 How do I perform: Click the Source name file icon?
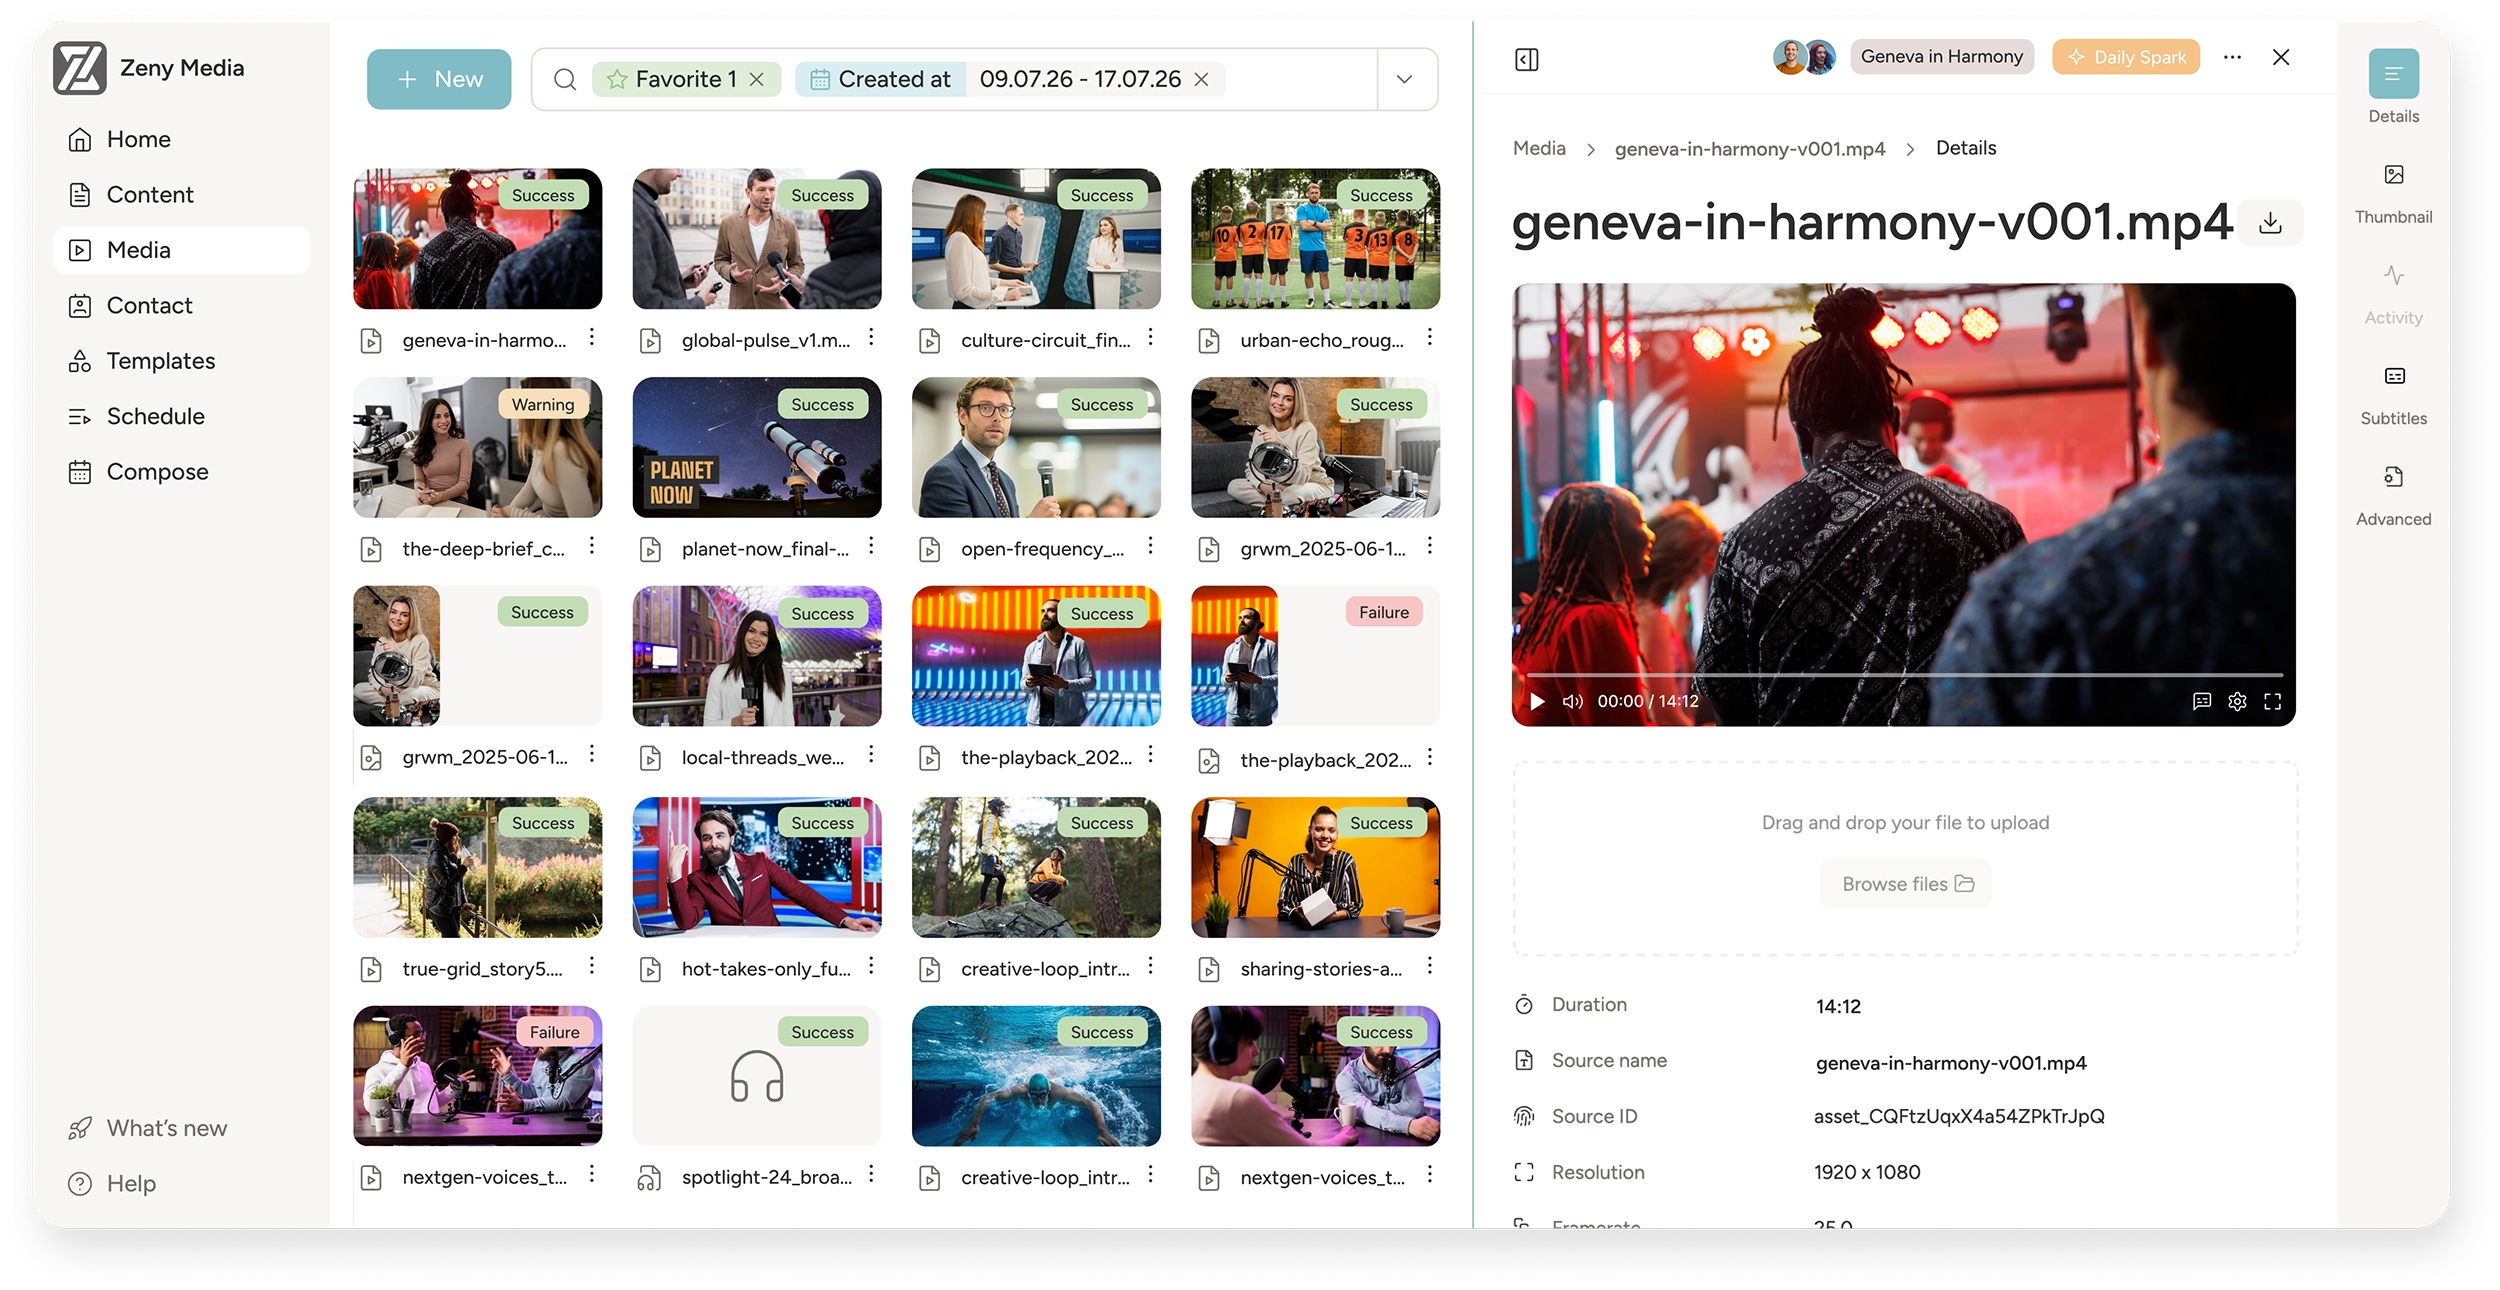pos(1524,1060)
